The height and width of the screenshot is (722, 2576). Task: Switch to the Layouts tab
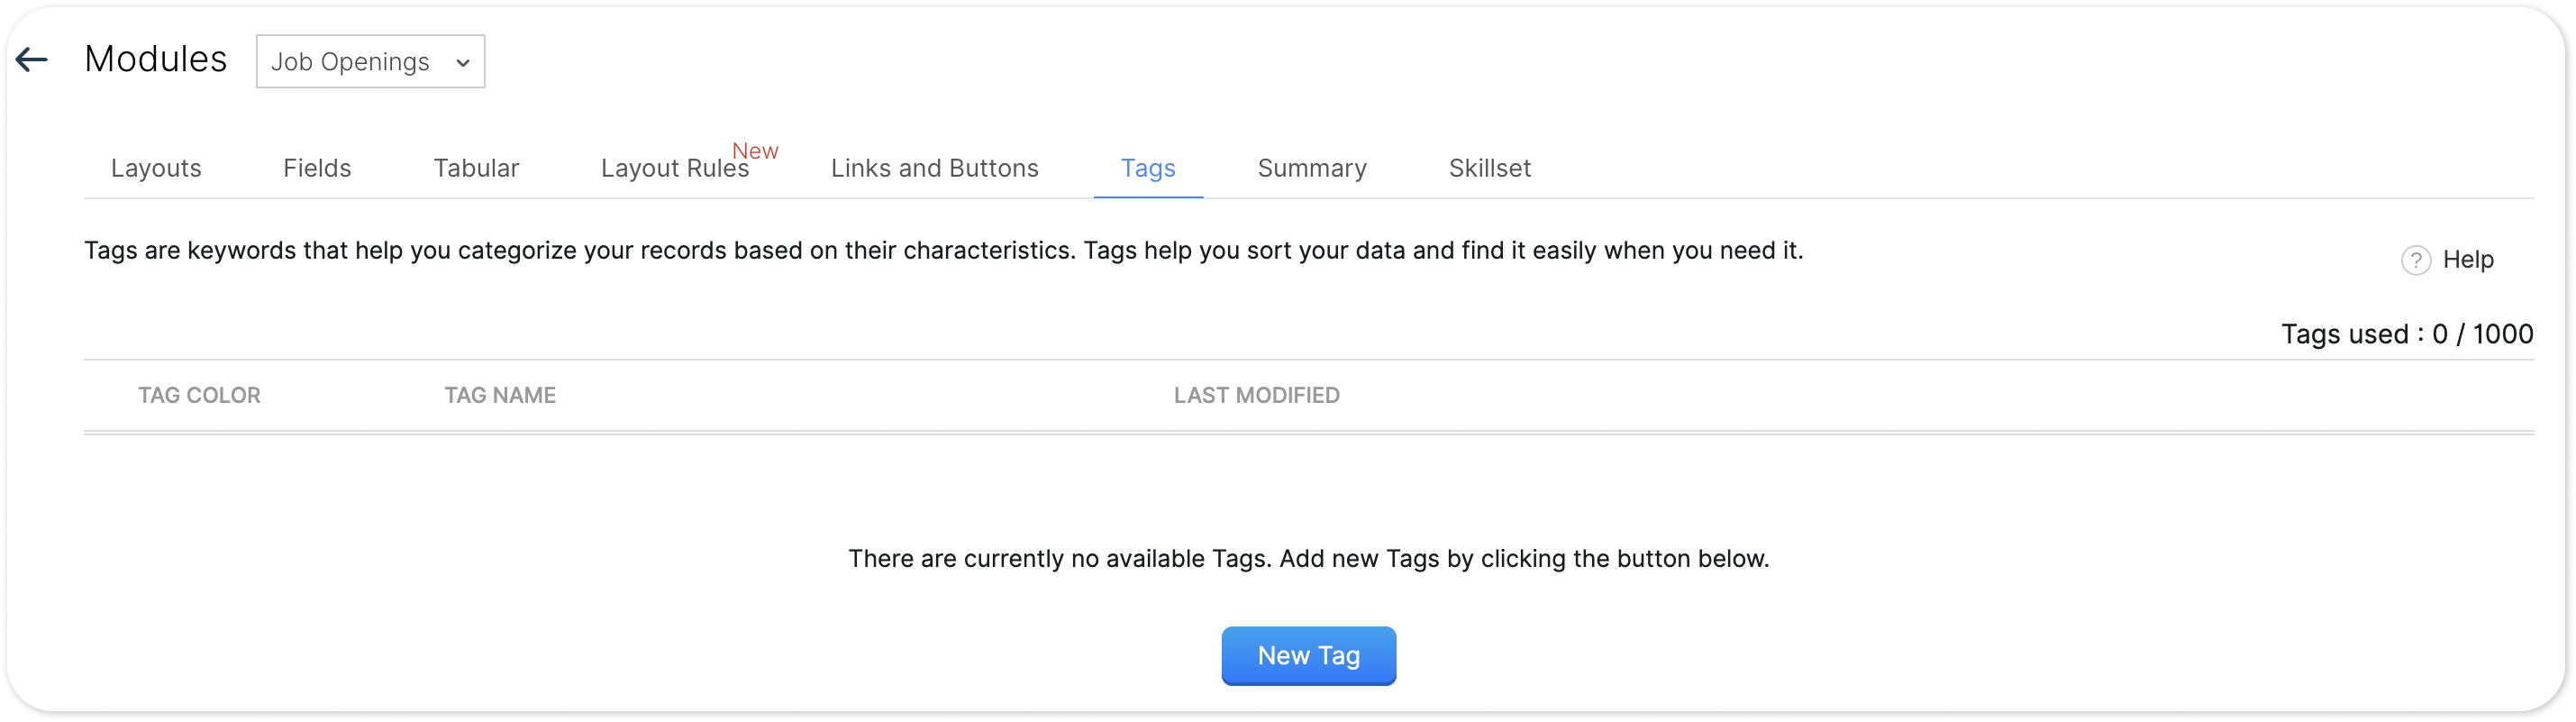point(156,168)
